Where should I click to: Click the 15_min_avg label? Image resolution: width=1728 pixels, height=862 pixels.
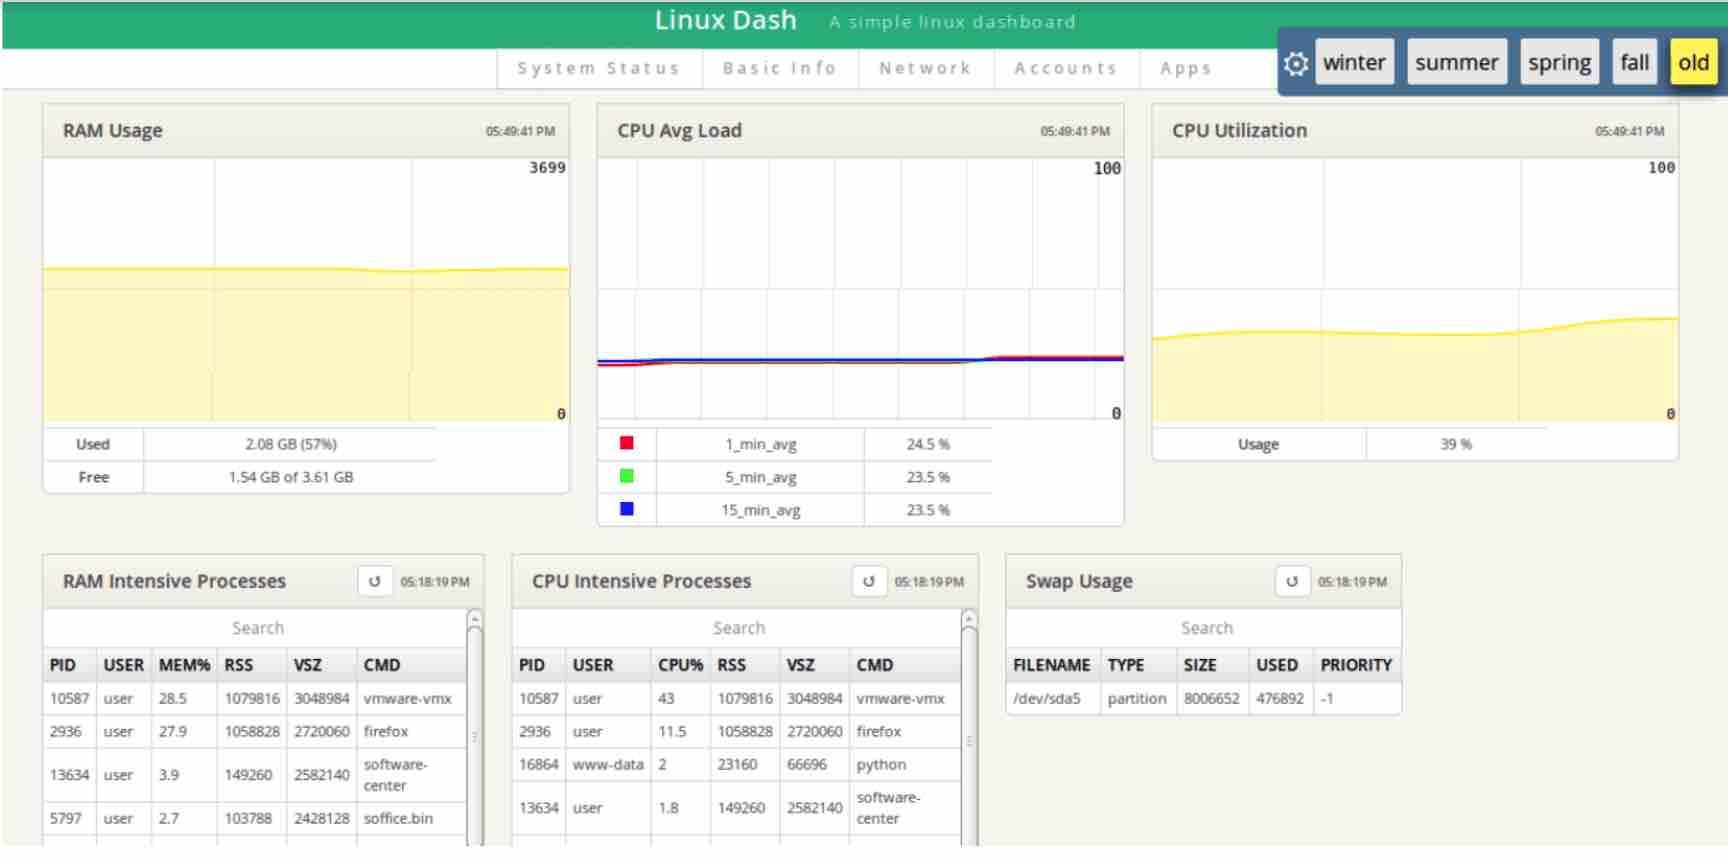click(x=761, y=510)
